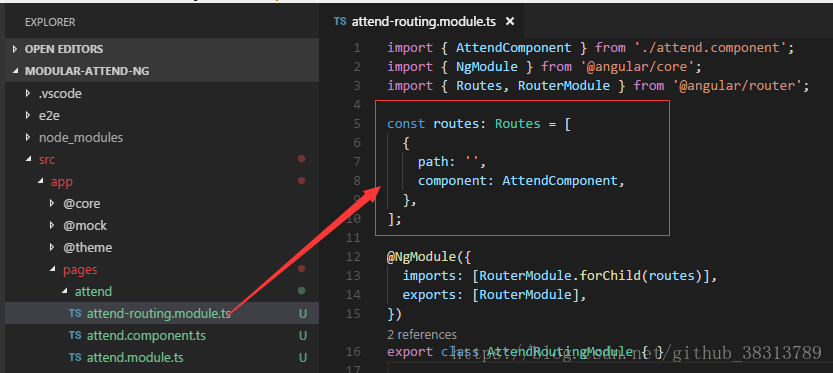
Task: Close the attend-routing.module.ts editor tab
Action: click(x=509, y=21)
